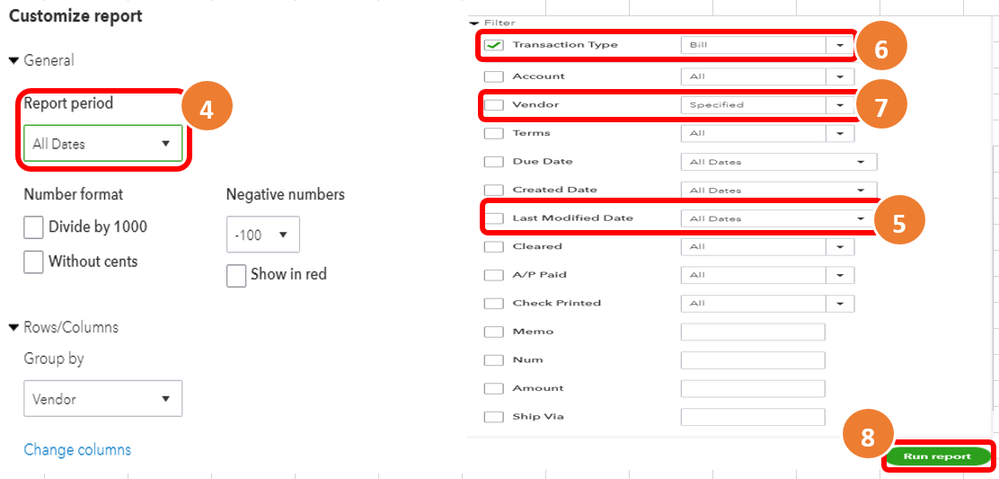Enable the Divide by 1000 checkbox
The height and width of the screenshot is (479, 999).
click(x=35, y=227)
